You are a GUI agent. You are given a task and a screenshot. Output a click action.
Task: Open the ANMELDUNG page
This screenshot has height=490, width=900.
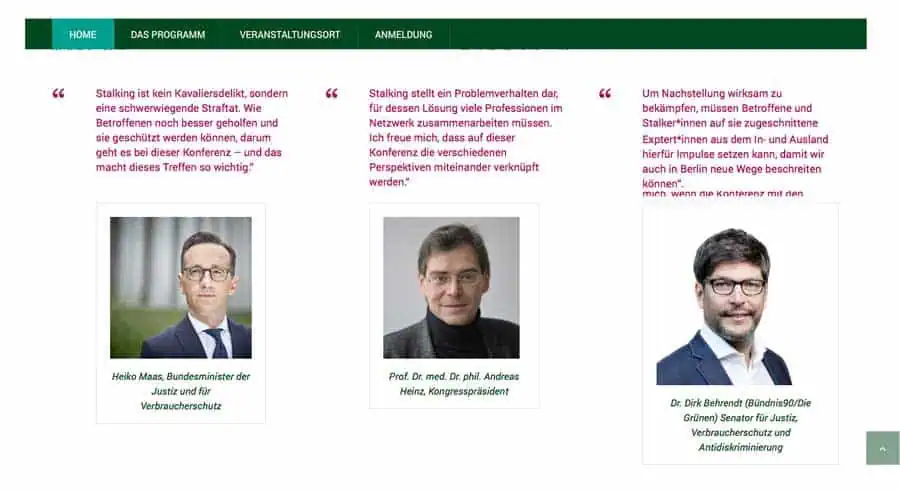click(404, 35)
